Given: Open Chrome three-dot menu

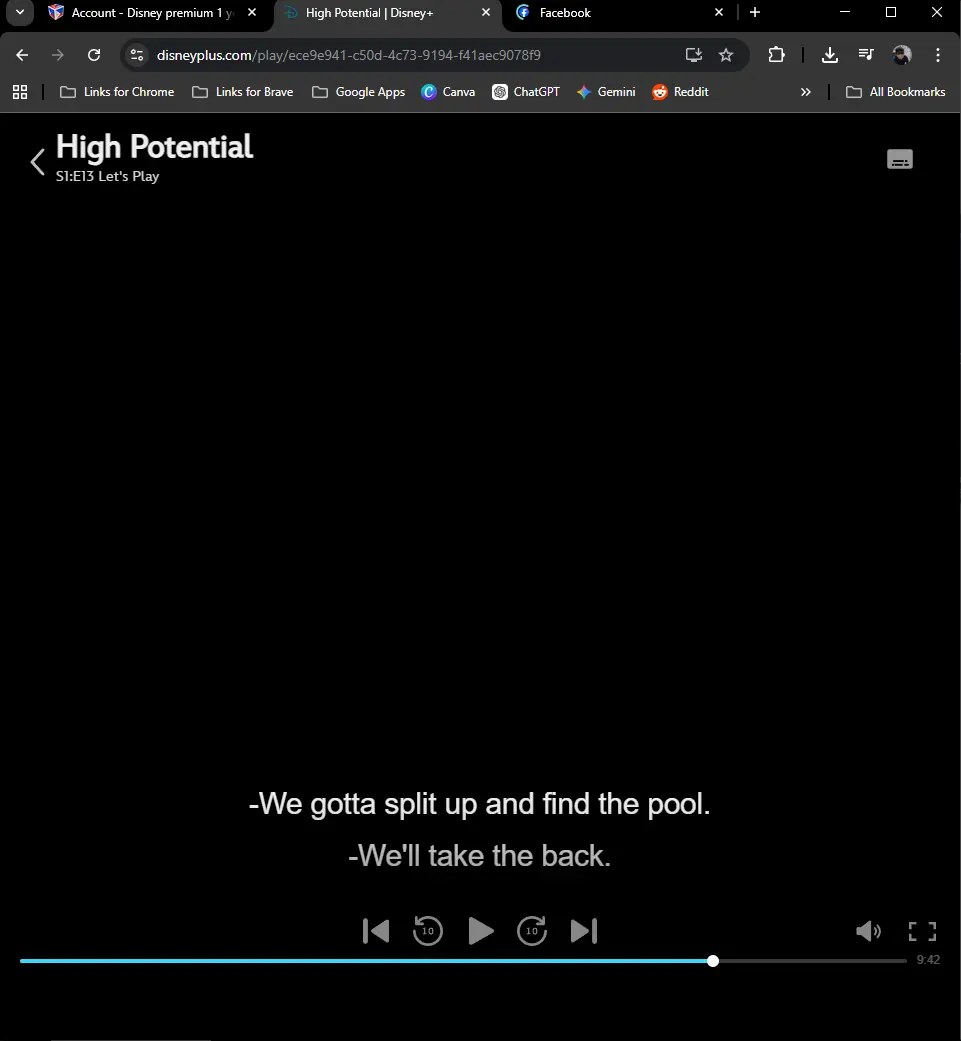Looking at the screenshot, I should point(938,55).
